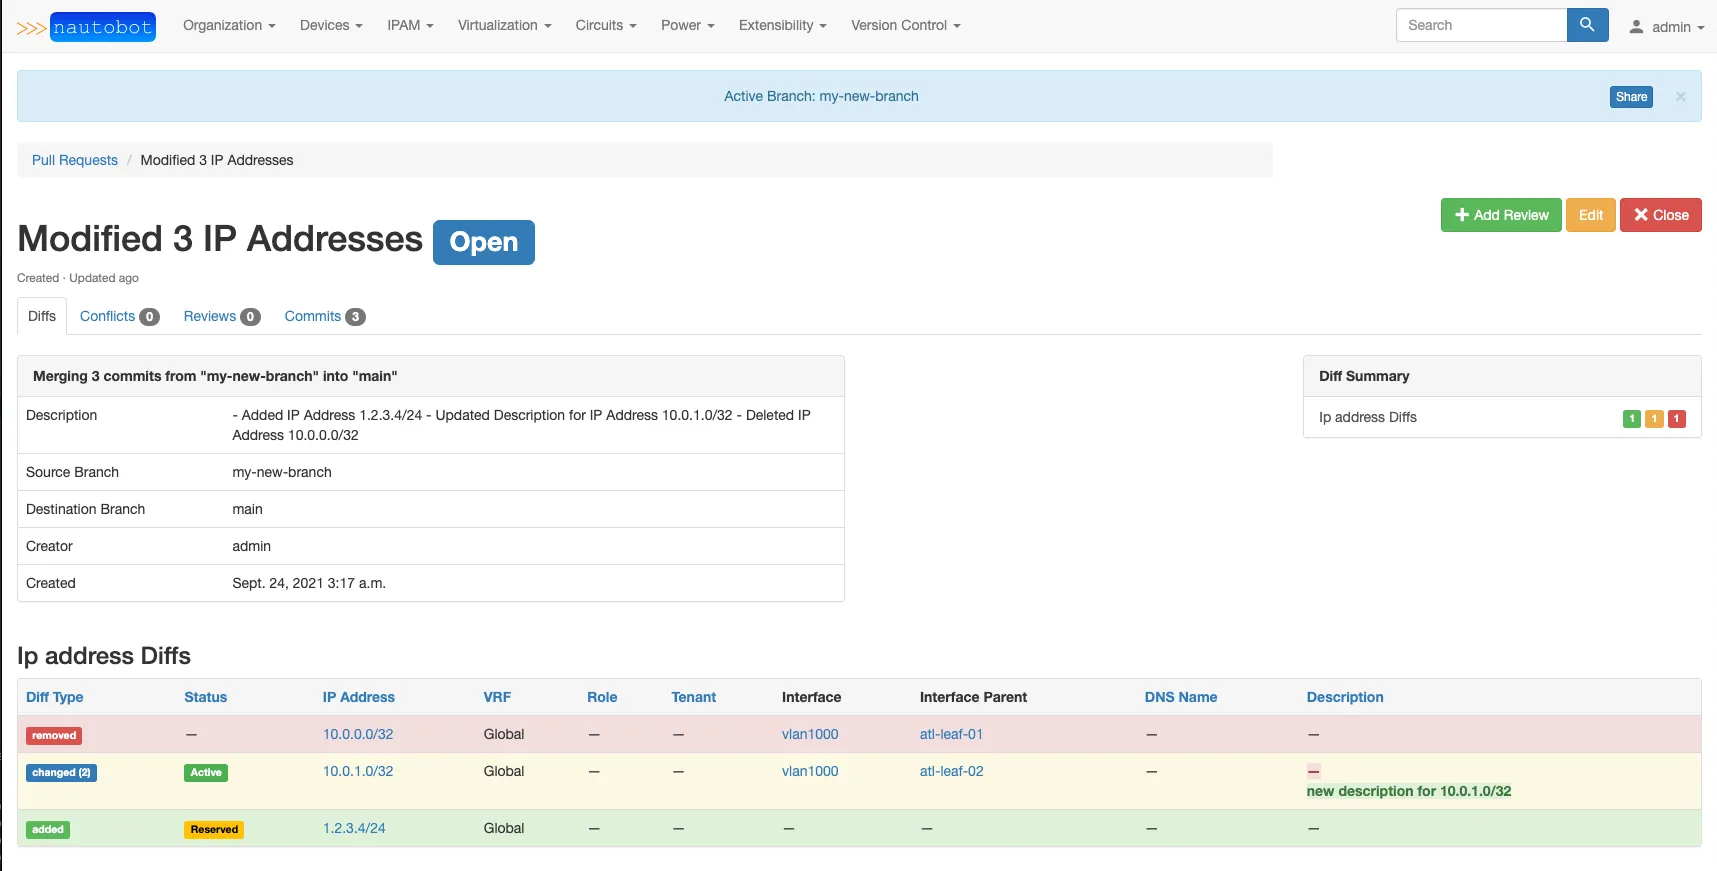
Task: Switch to the Commits tab
Action: (x=324, y=317)
